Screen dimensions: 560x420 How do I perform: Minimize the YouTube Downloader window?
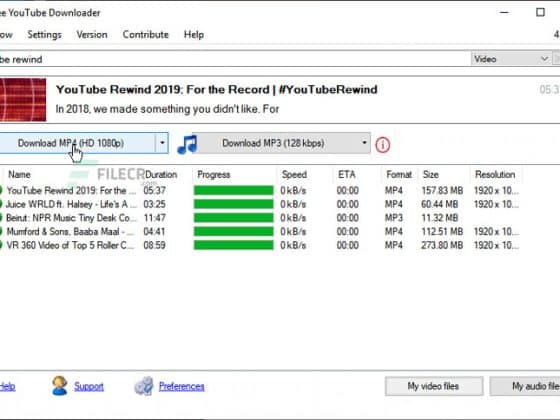pos(504,12)
